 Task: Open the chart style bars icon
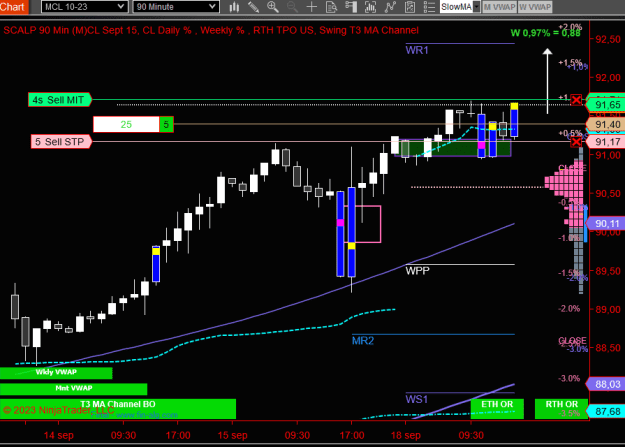pyautogui.click(x=234, y=7)
